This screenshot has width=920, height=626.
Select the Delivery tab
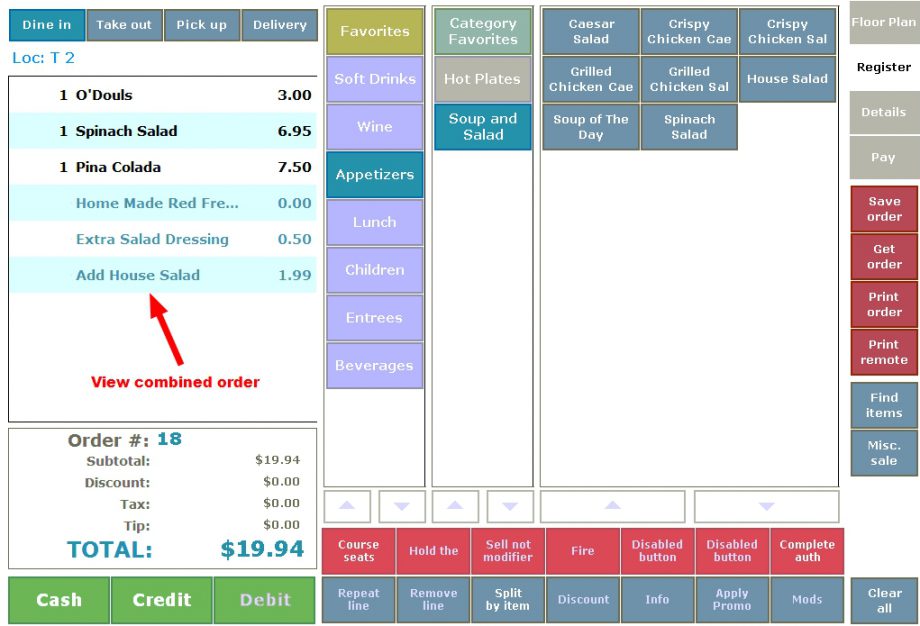click(280, 24)
